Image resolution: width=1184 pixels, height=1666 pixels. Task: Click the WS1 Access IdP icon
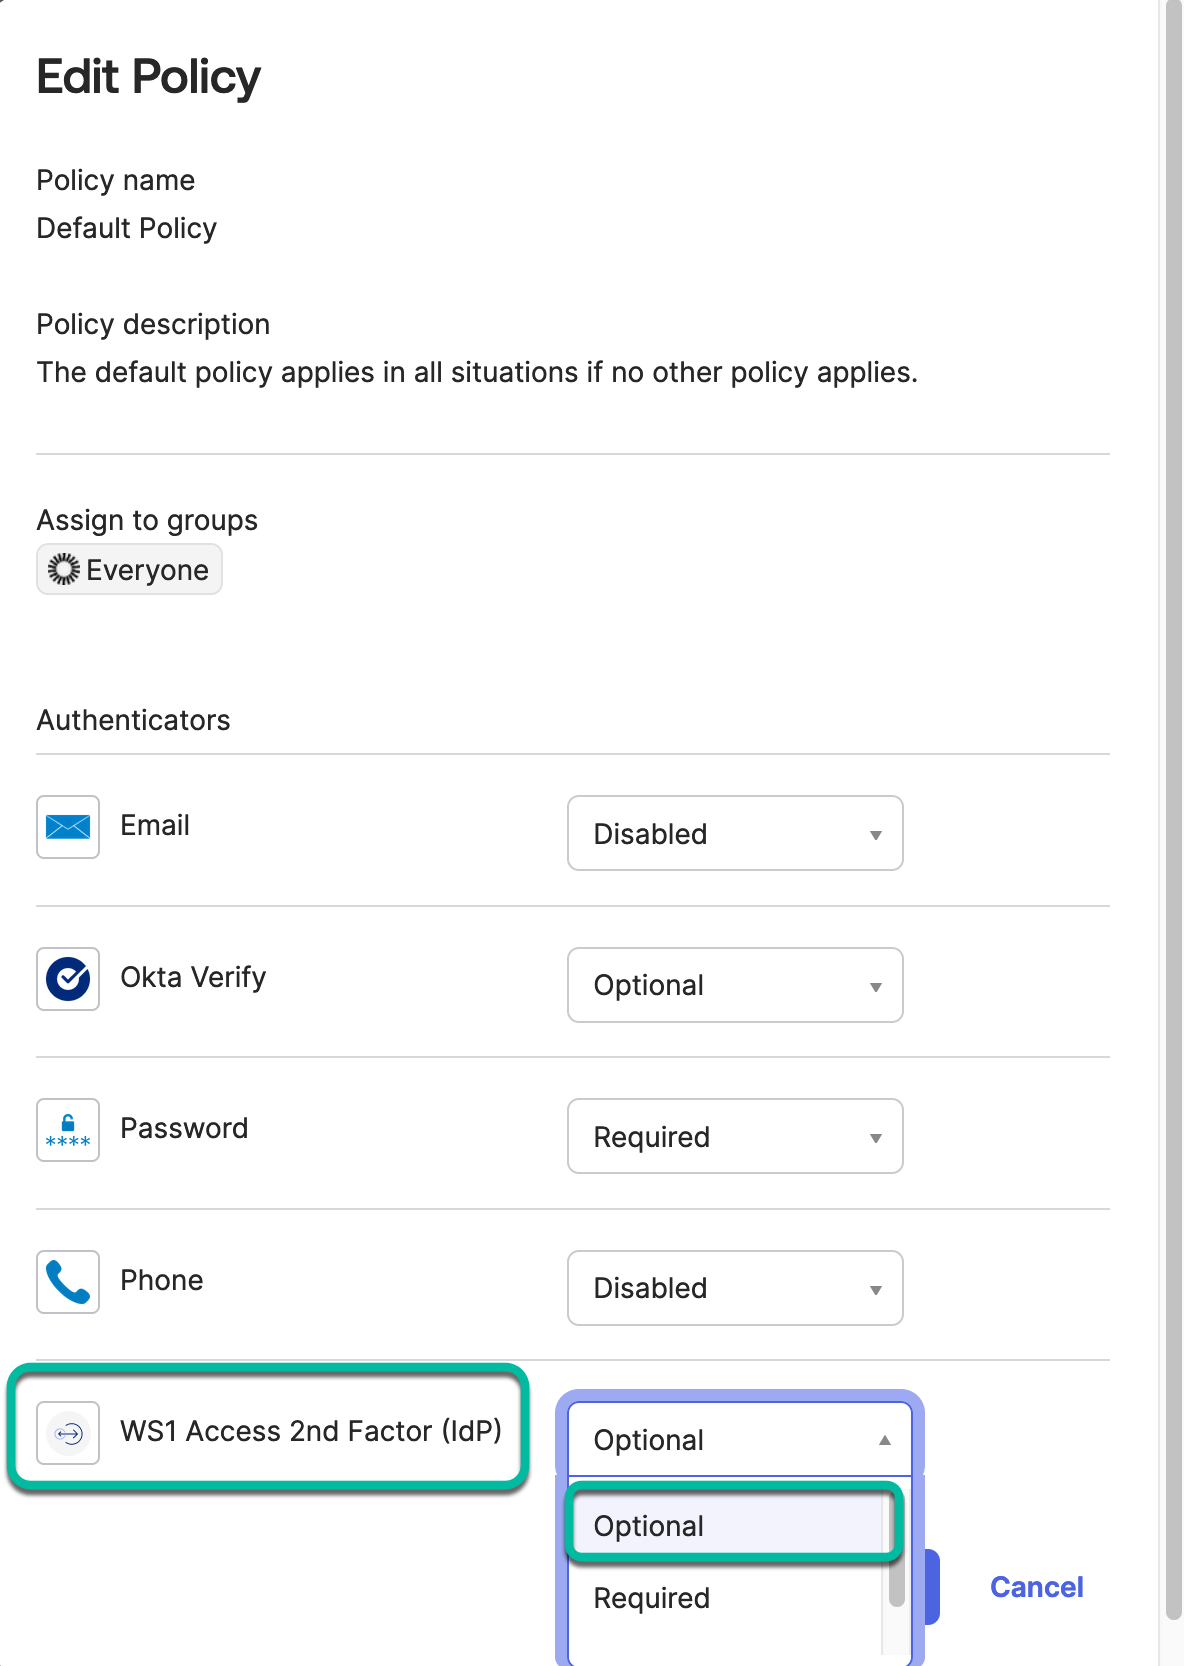68,1433
